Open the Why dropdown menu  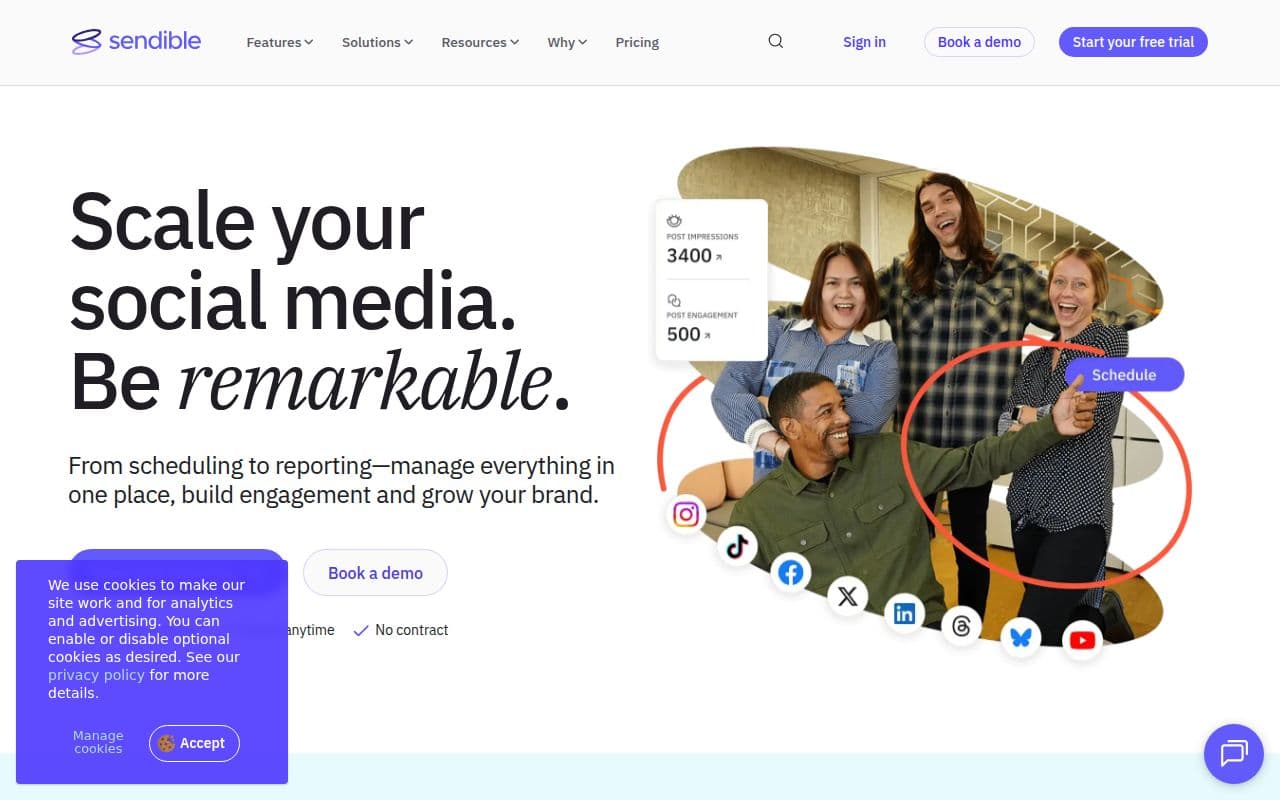(x=567, y=42)
